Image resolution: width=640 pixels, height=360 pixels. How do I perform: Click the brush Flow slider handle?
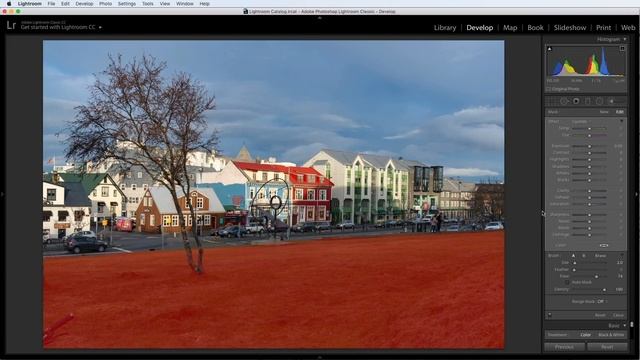point(596,276)
